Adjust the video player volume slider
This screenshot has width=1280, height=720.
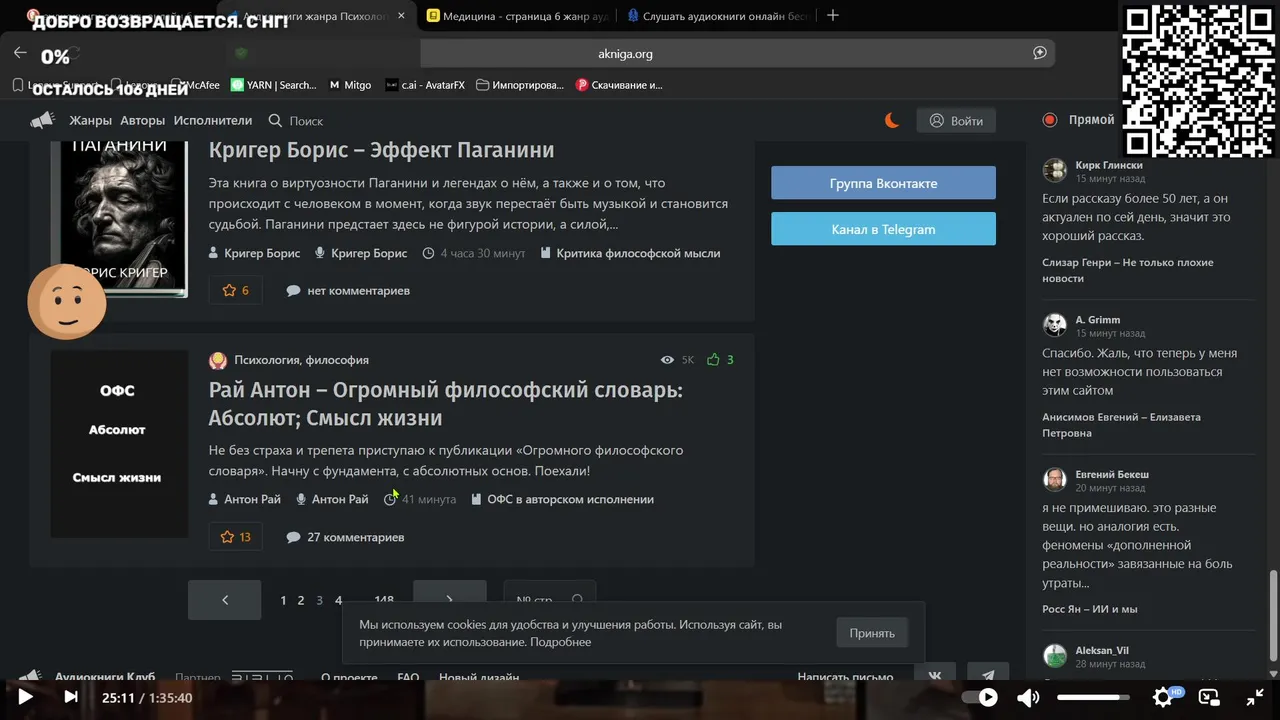click(x=1093, y=697)
